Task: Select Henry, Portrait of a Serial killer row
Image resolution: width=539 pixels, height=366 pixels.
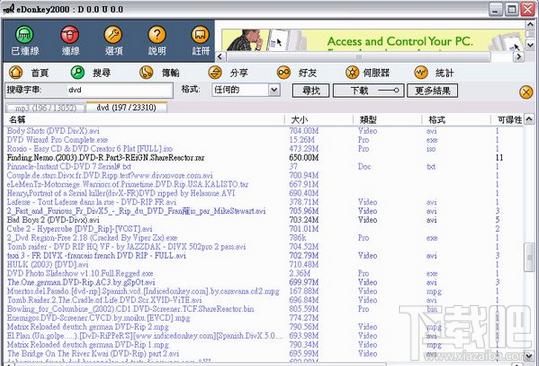Action: [x=265, y=193]
